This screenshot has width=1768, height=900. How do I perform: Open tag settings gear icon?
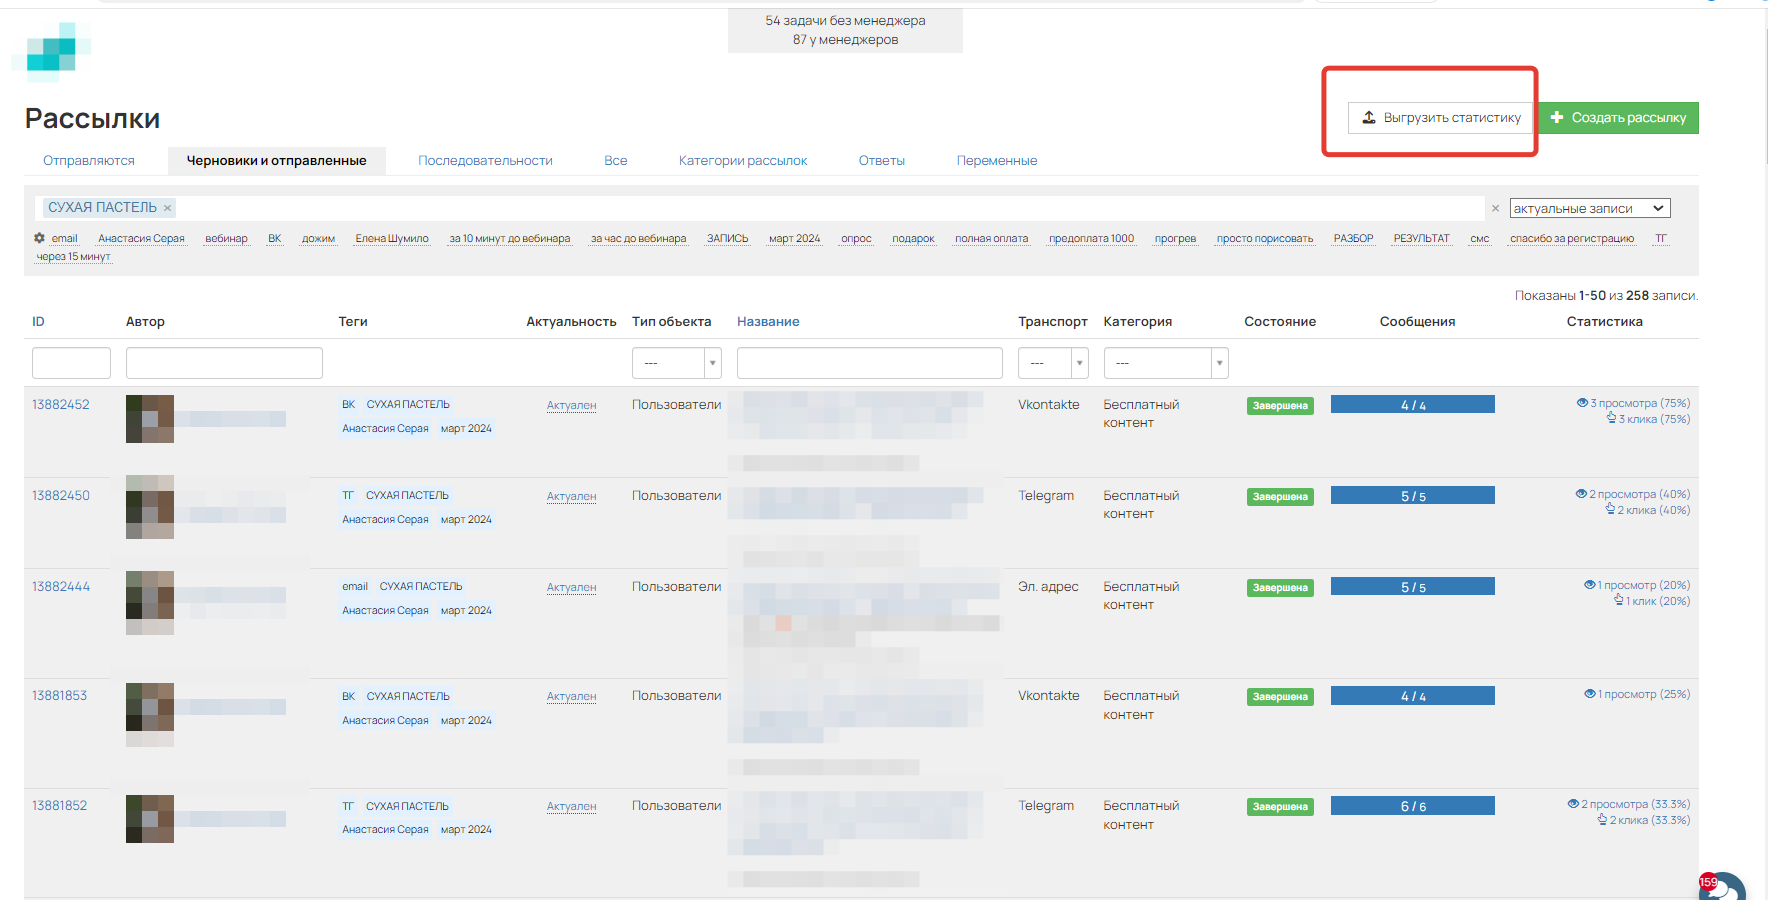[39, 238]
